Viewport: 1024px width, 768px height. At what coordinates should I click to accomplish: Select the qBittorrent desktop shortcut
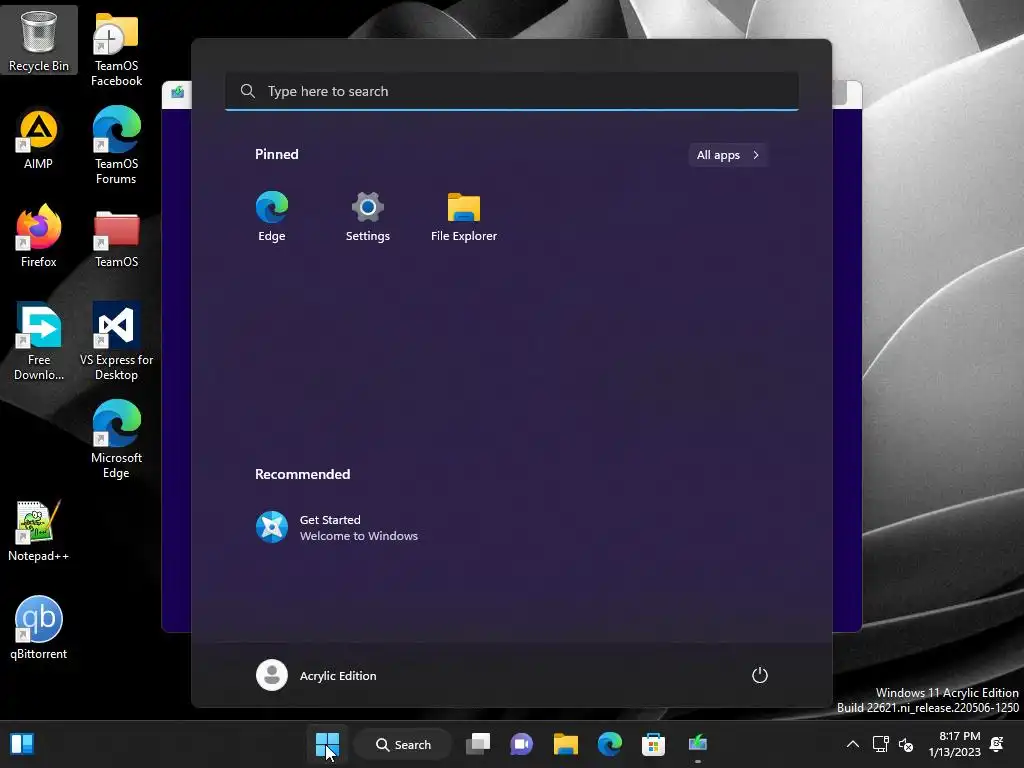[39, 628]
